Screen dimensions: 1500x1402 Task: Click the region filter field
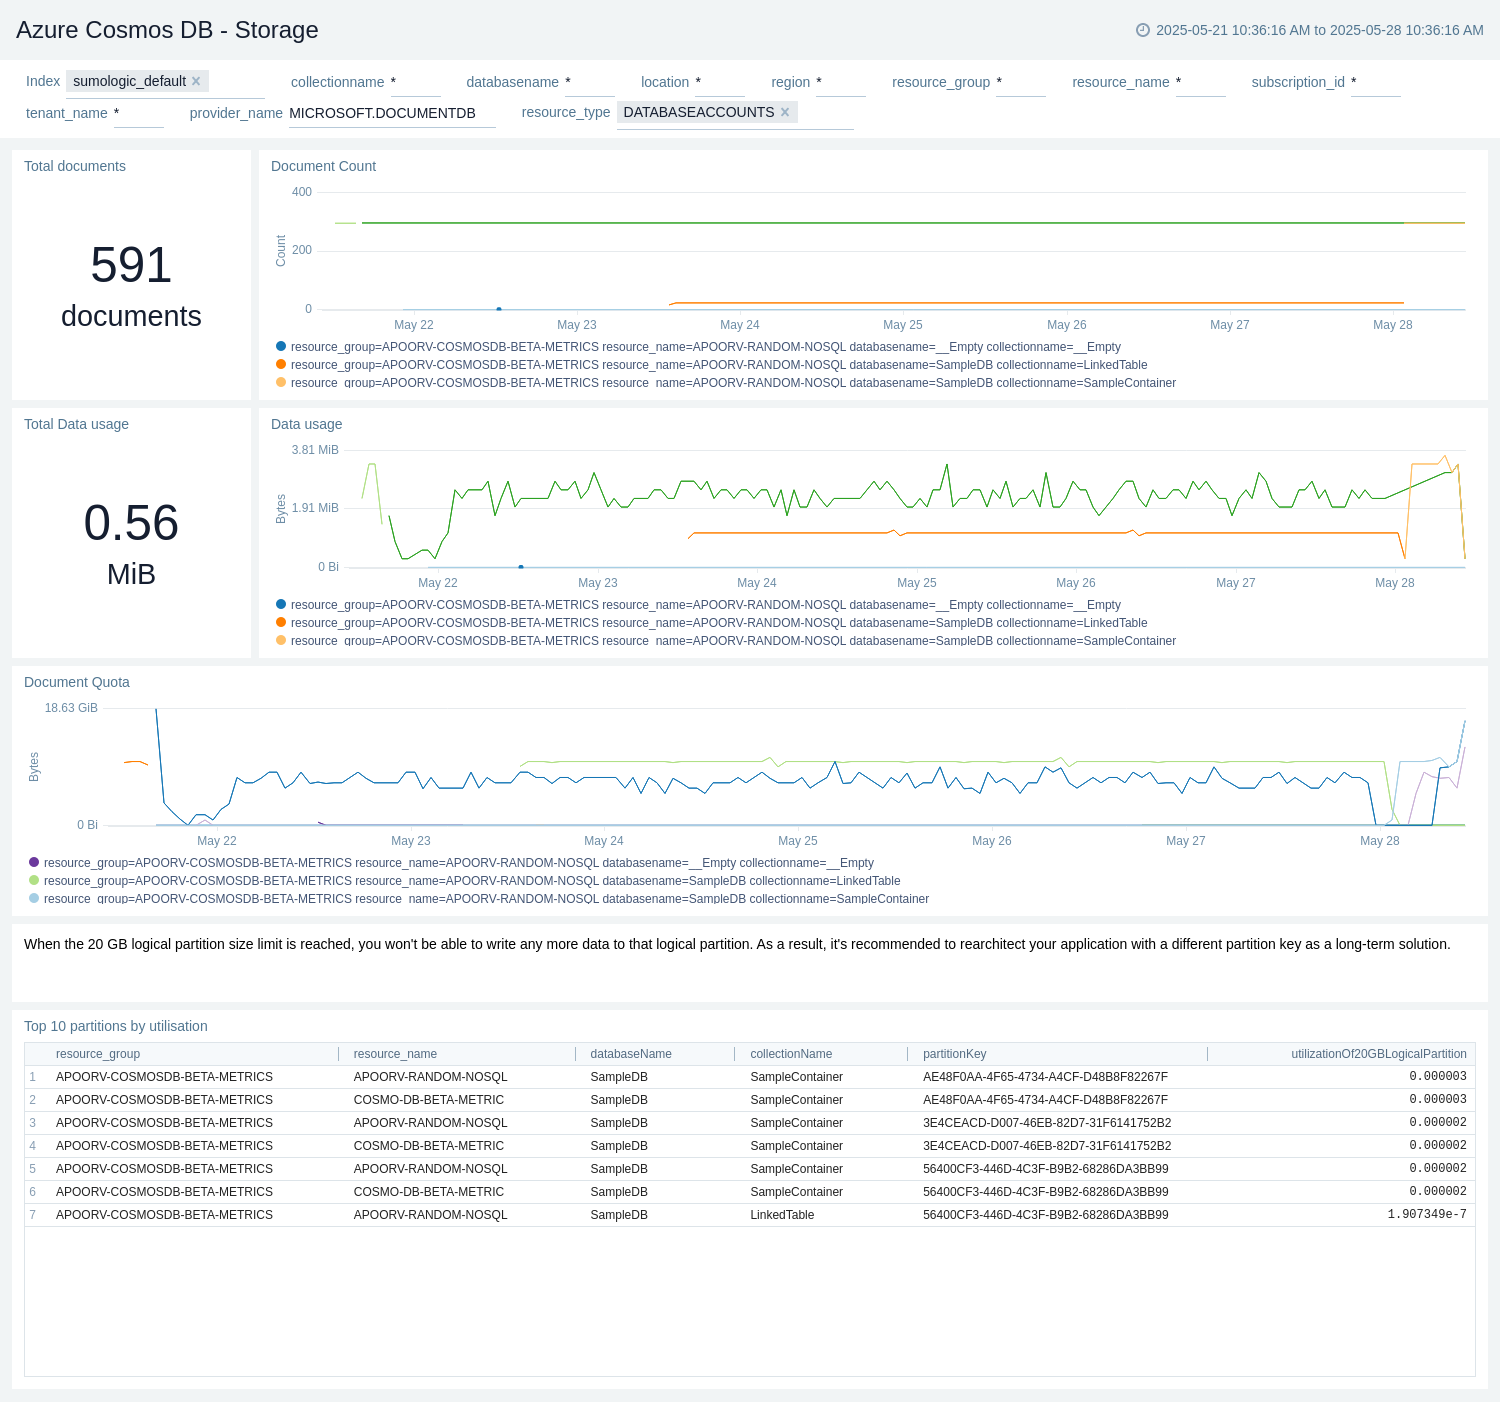coord(841,83)
